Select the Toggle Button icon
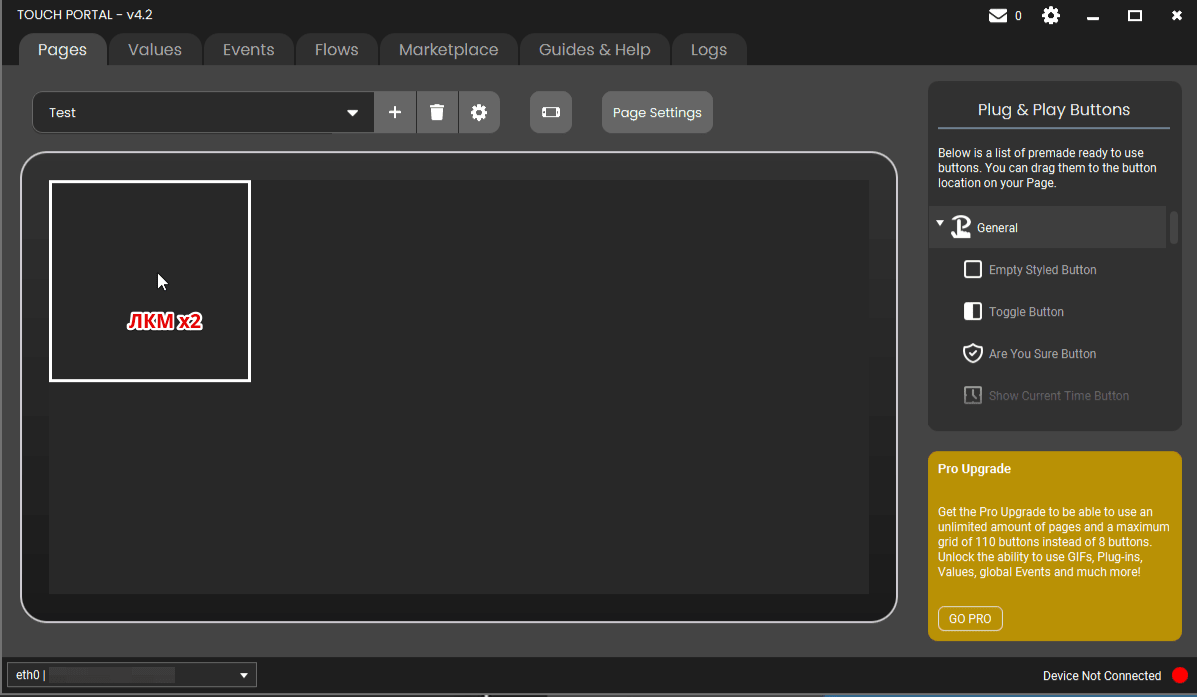1197x697 pixels. (973, 311)
